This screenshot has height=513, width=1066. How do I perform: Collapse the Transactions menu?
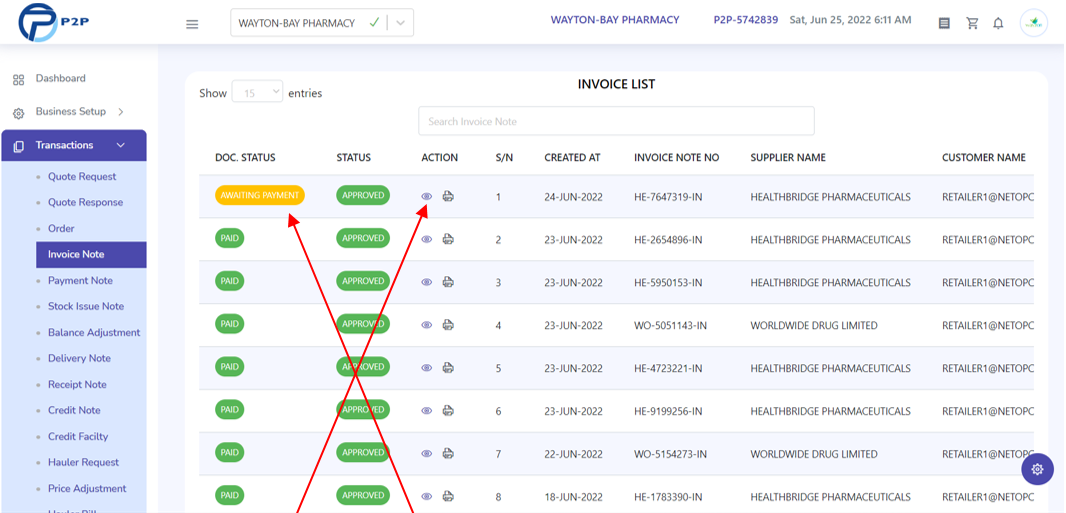73,145
